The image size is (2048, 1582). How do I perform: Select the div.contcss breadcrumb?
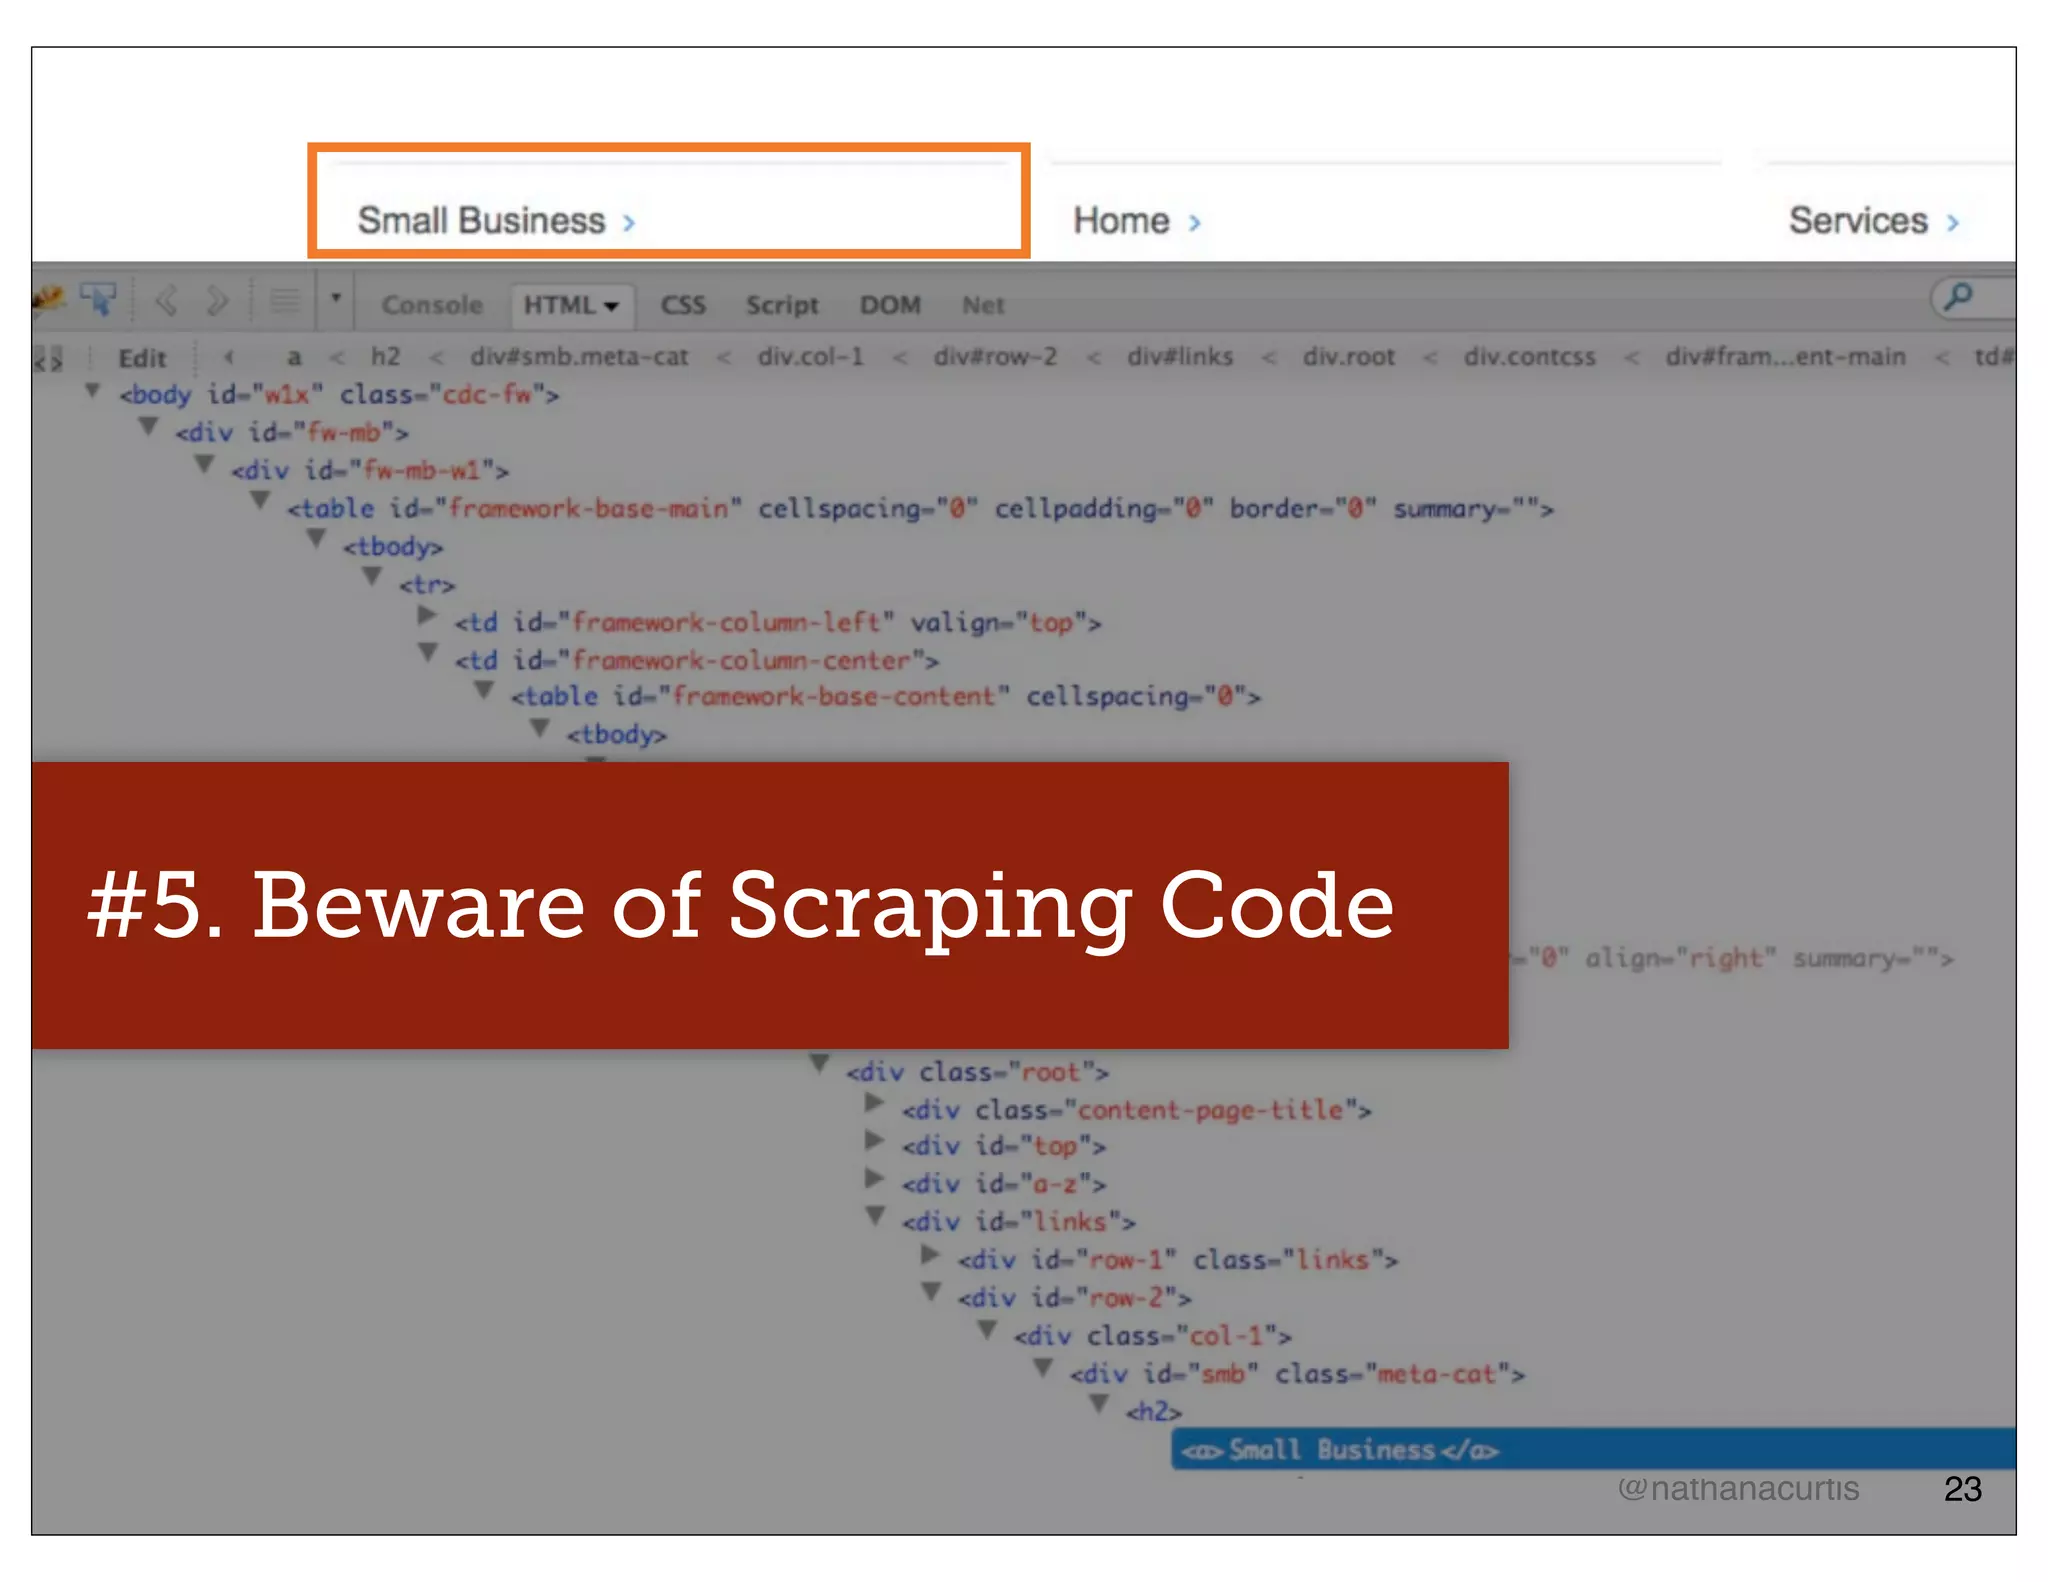click(1529, 357)
